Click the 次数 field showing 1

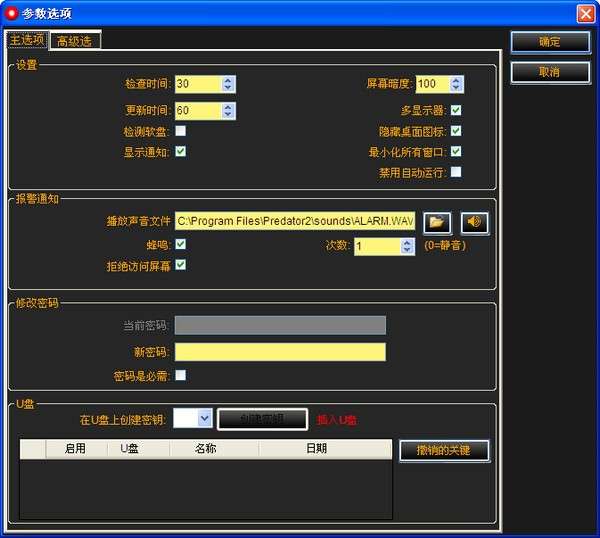click(x=377, y=246)
